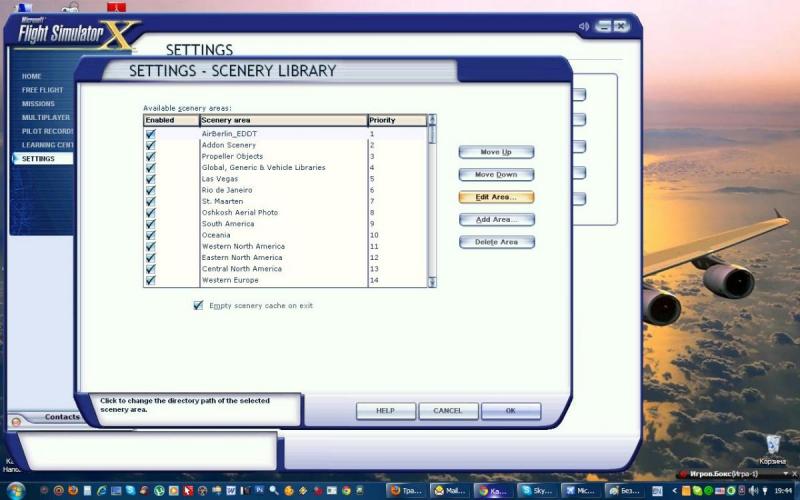Launch Firefox from the quick launch bar
The width and height of the screenshot is (800, 500).
(x=72, y=491)
